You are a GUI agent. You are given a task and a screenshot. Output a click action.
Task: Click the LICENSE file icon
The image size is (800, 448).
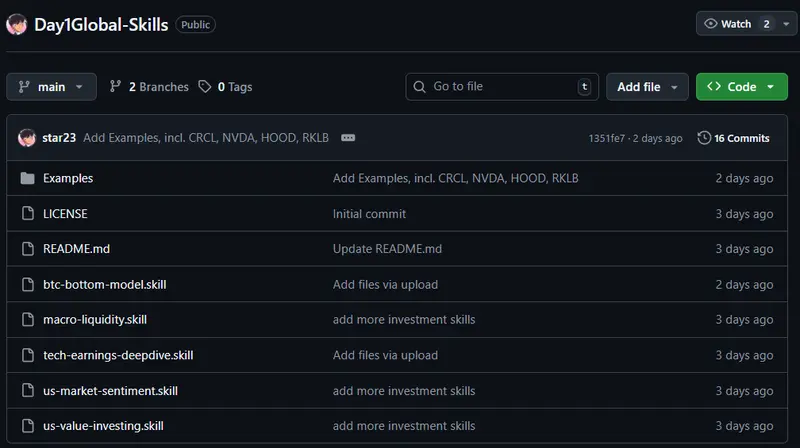[x=27, y=214]
